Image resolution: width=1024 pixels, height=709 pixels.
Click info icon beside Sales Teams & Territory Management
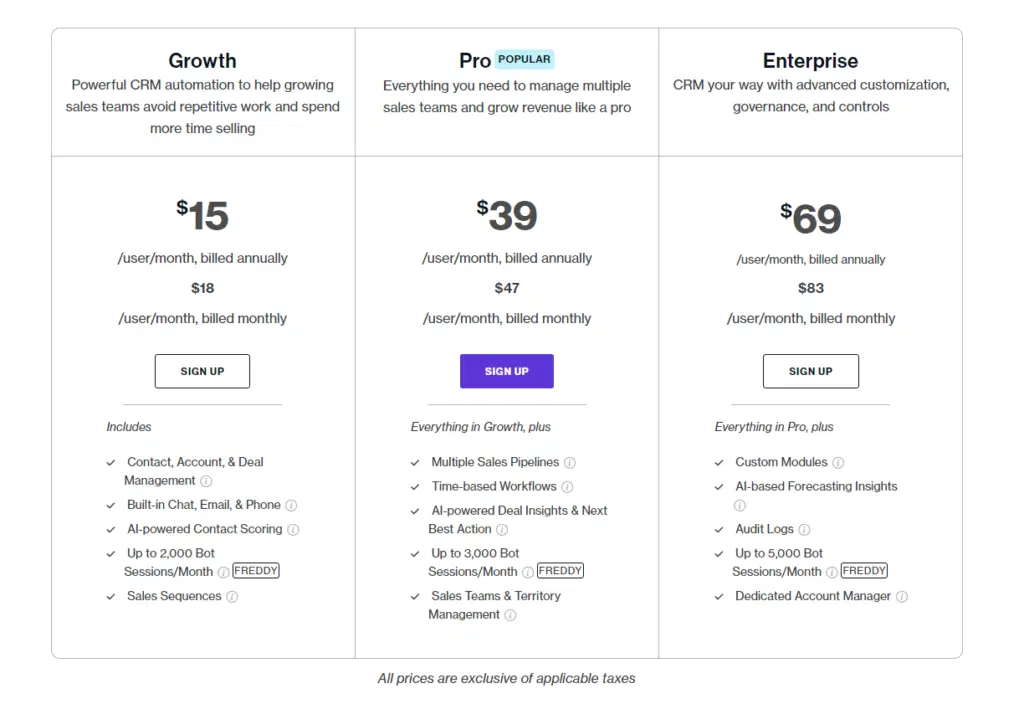(510, 616)
